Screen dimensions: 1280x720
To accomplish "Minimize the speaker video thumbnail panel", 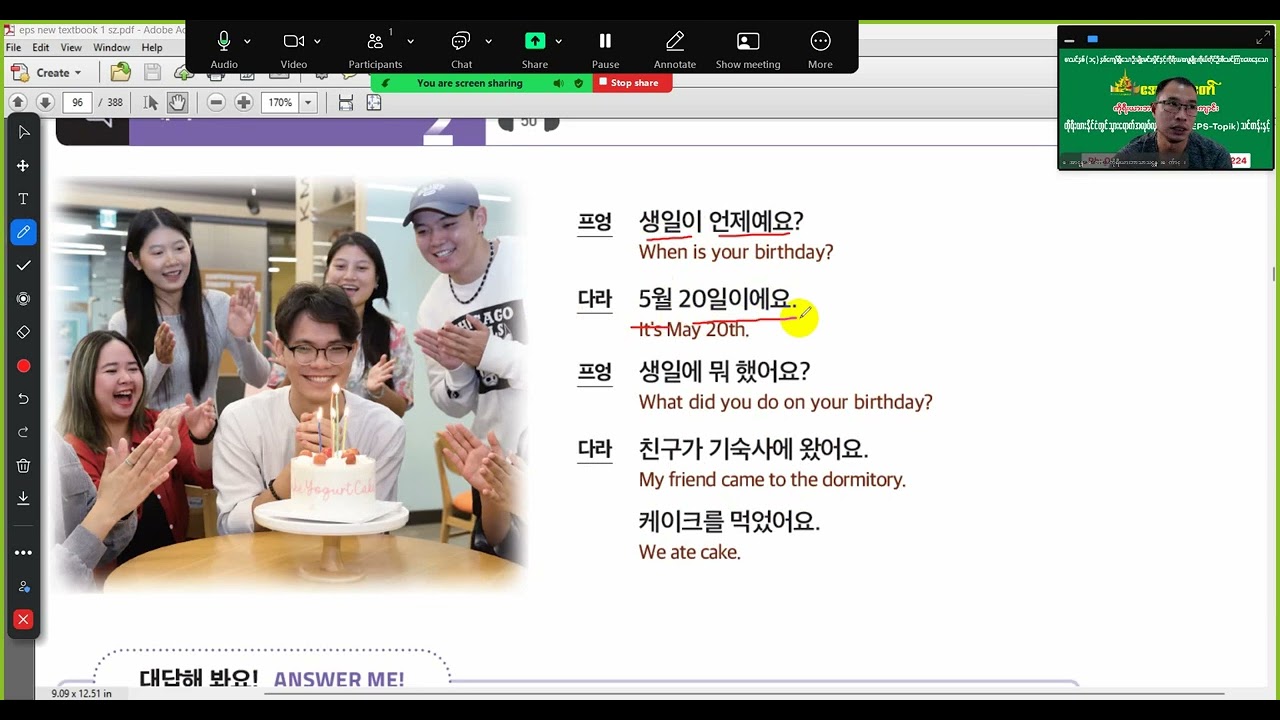I will pyautogui.click(x=1069, y=40).
